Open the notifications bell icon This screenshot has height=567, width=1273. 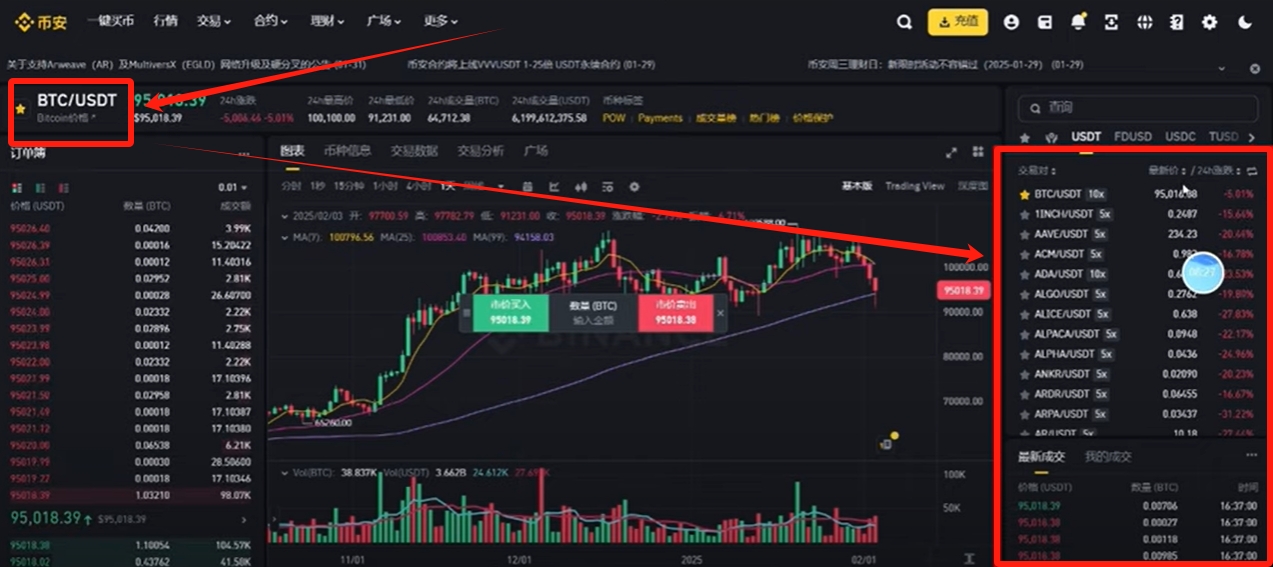click(x=1078, y=22)
